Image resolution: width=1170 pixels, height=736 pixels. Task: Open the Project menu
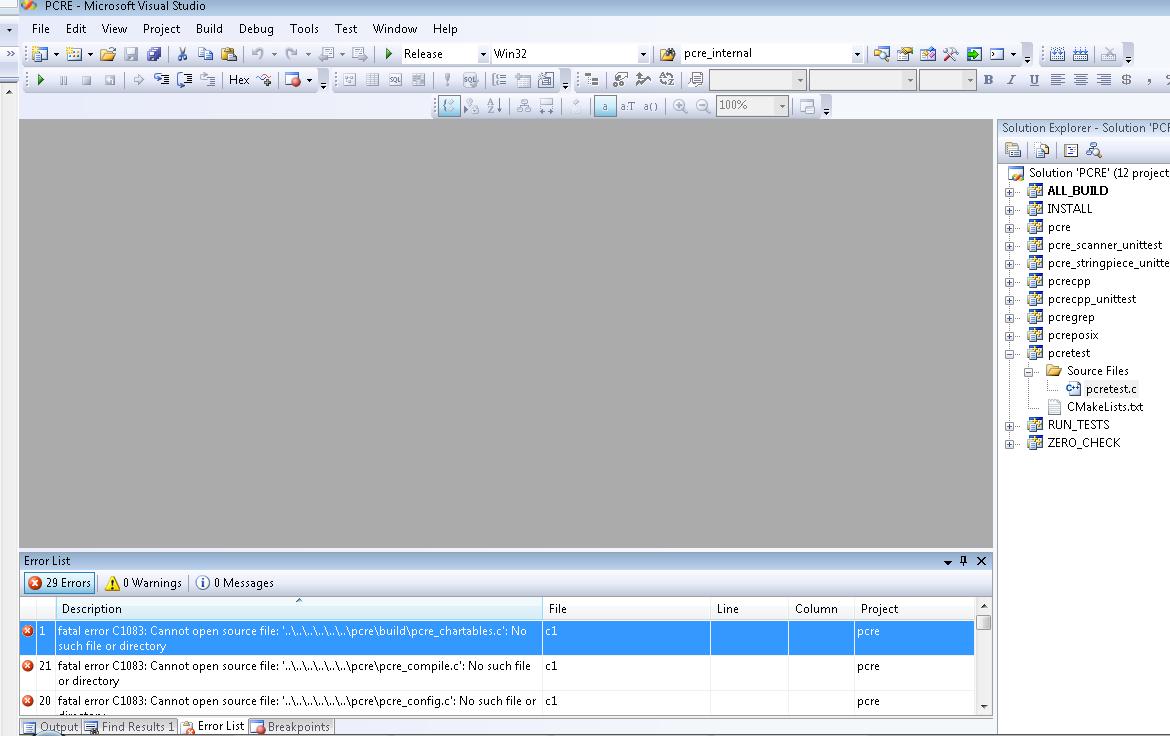pyautogui.click(x=161, y=29)
